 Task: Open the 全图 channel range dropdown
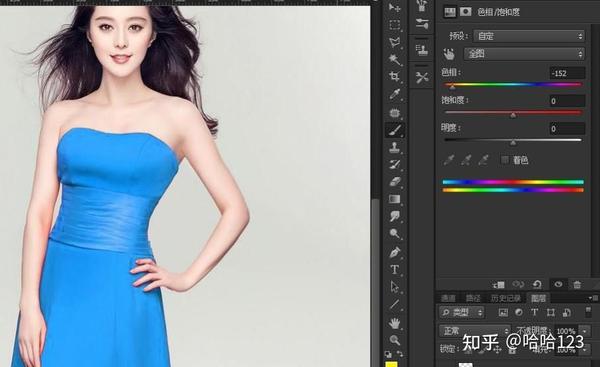[524, 54]
